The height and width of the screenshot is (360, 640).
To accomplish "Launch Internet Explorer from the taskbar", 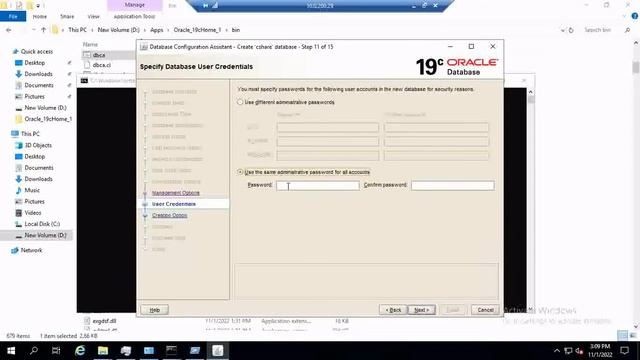I will pyautogui.click(x=80, y=351).
